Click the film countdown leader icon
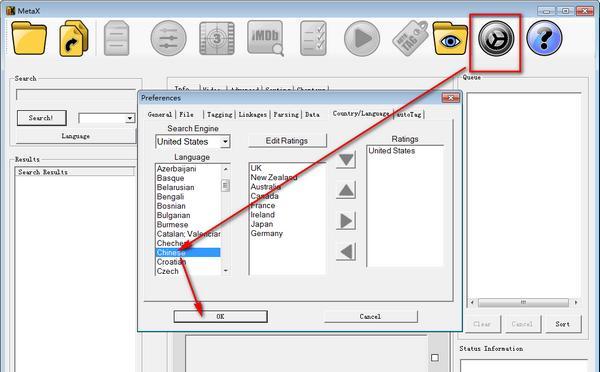The image size is (600, 372). point(217,38)
